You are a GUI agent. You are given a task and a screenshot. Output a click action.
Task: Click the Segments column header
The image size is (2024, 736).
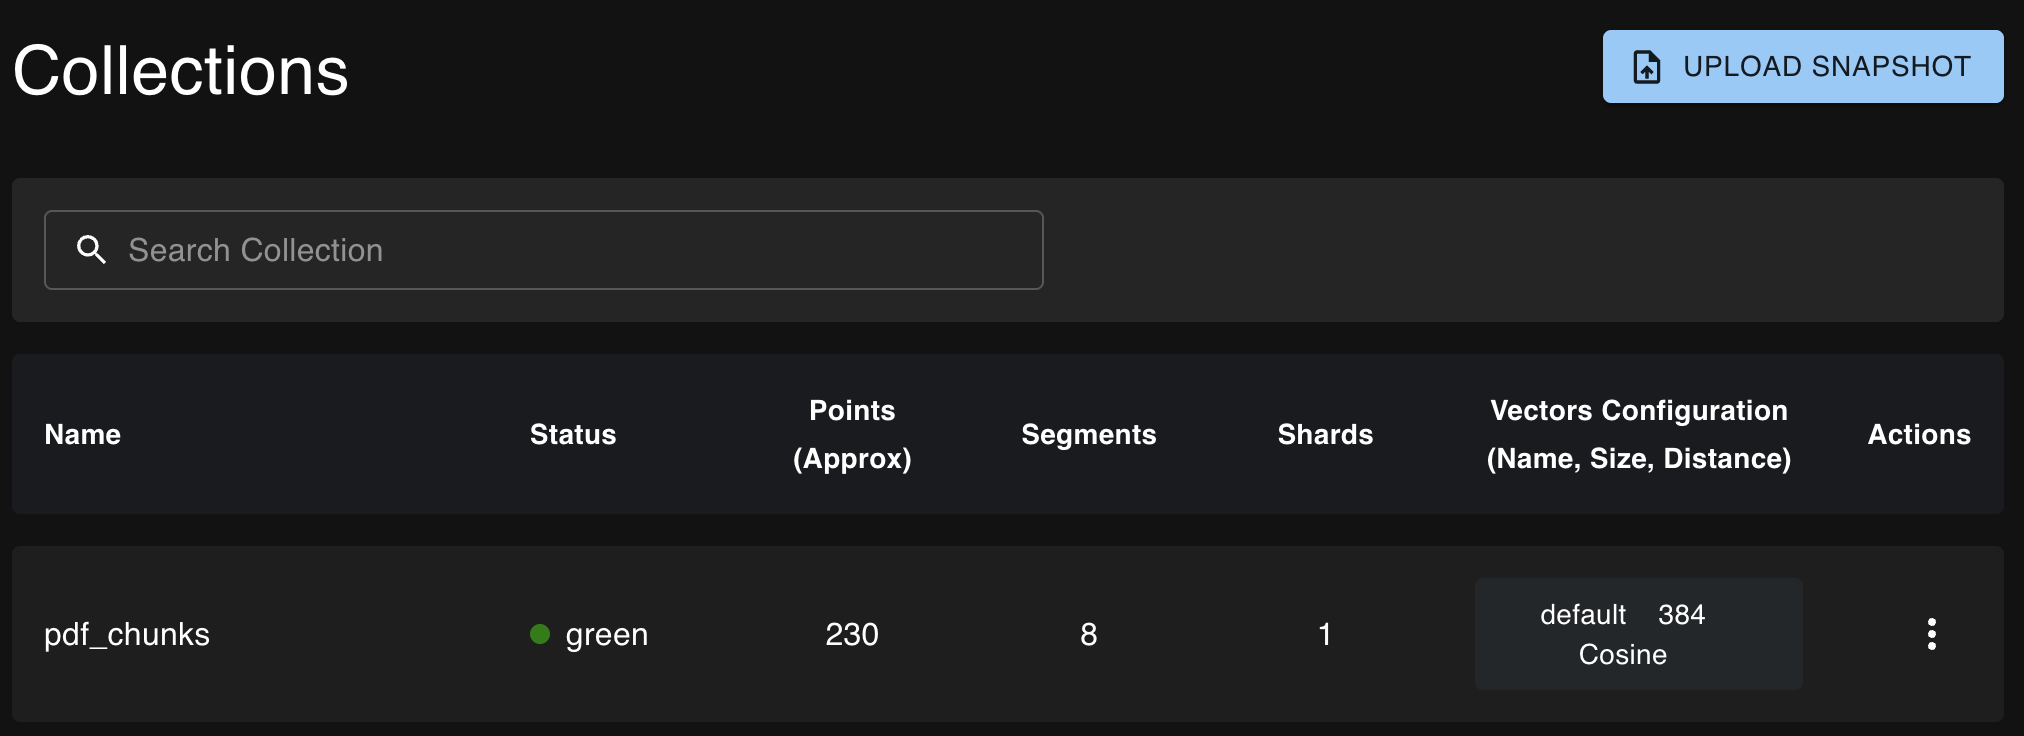[x=1088, y=434]
